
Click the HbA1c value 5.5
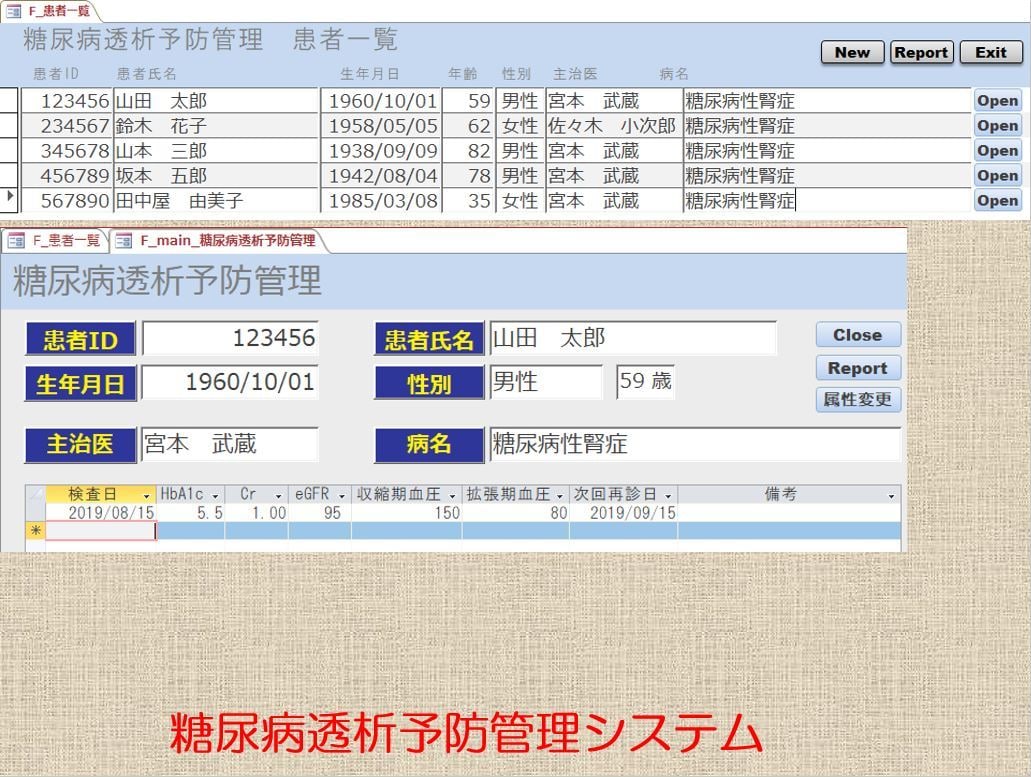click(191, 513)
